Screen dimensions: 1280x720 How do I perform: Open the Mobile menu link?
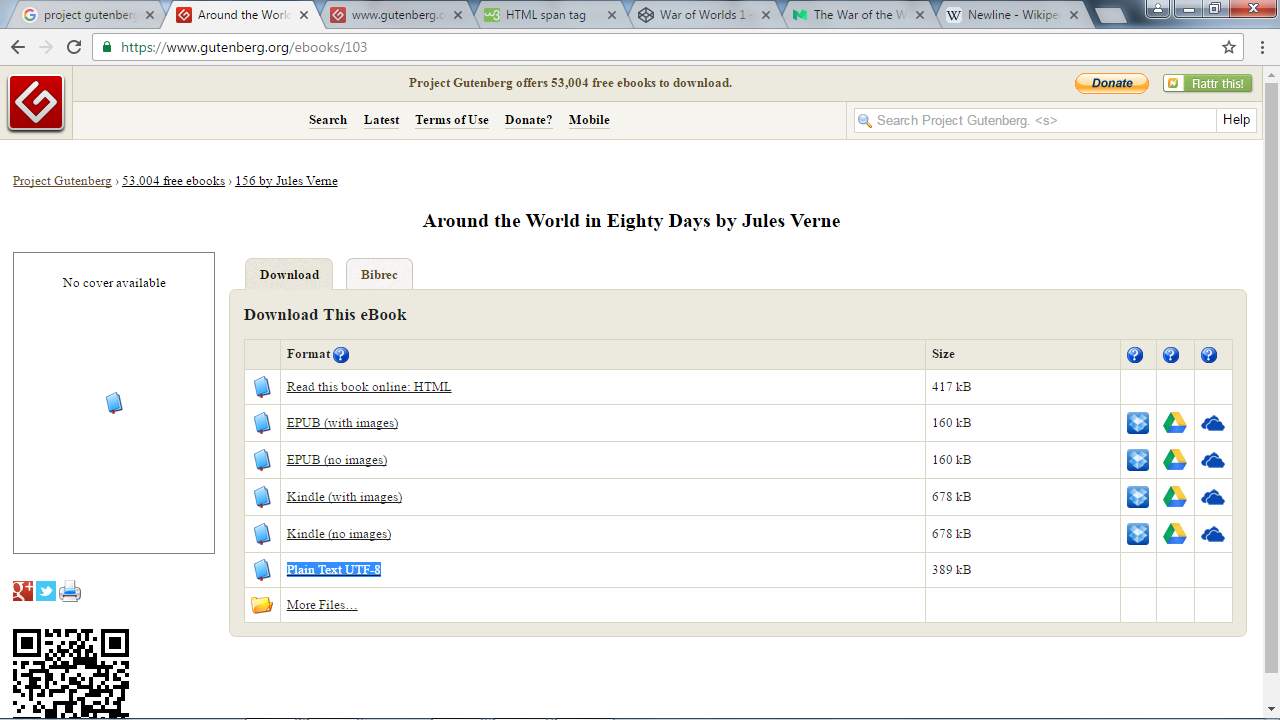click(589, 120)
